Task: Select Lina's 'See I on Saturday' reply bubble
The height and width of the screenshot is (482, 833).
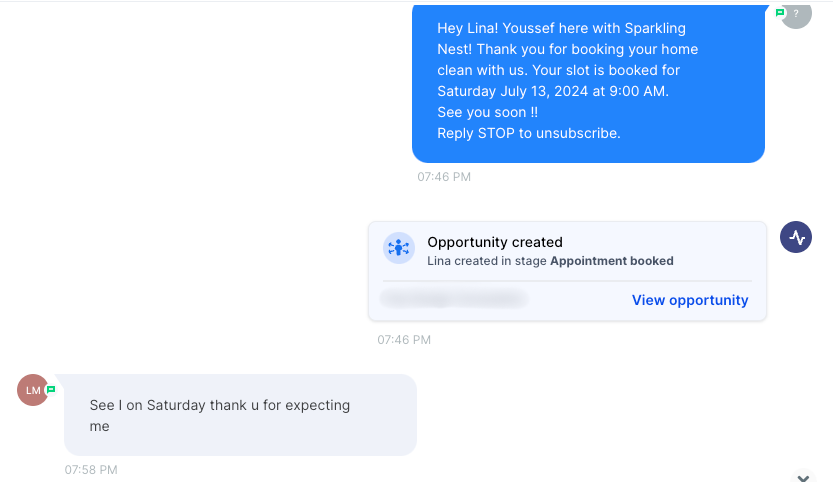Action: pyautogui.click(x=240, y=415)
